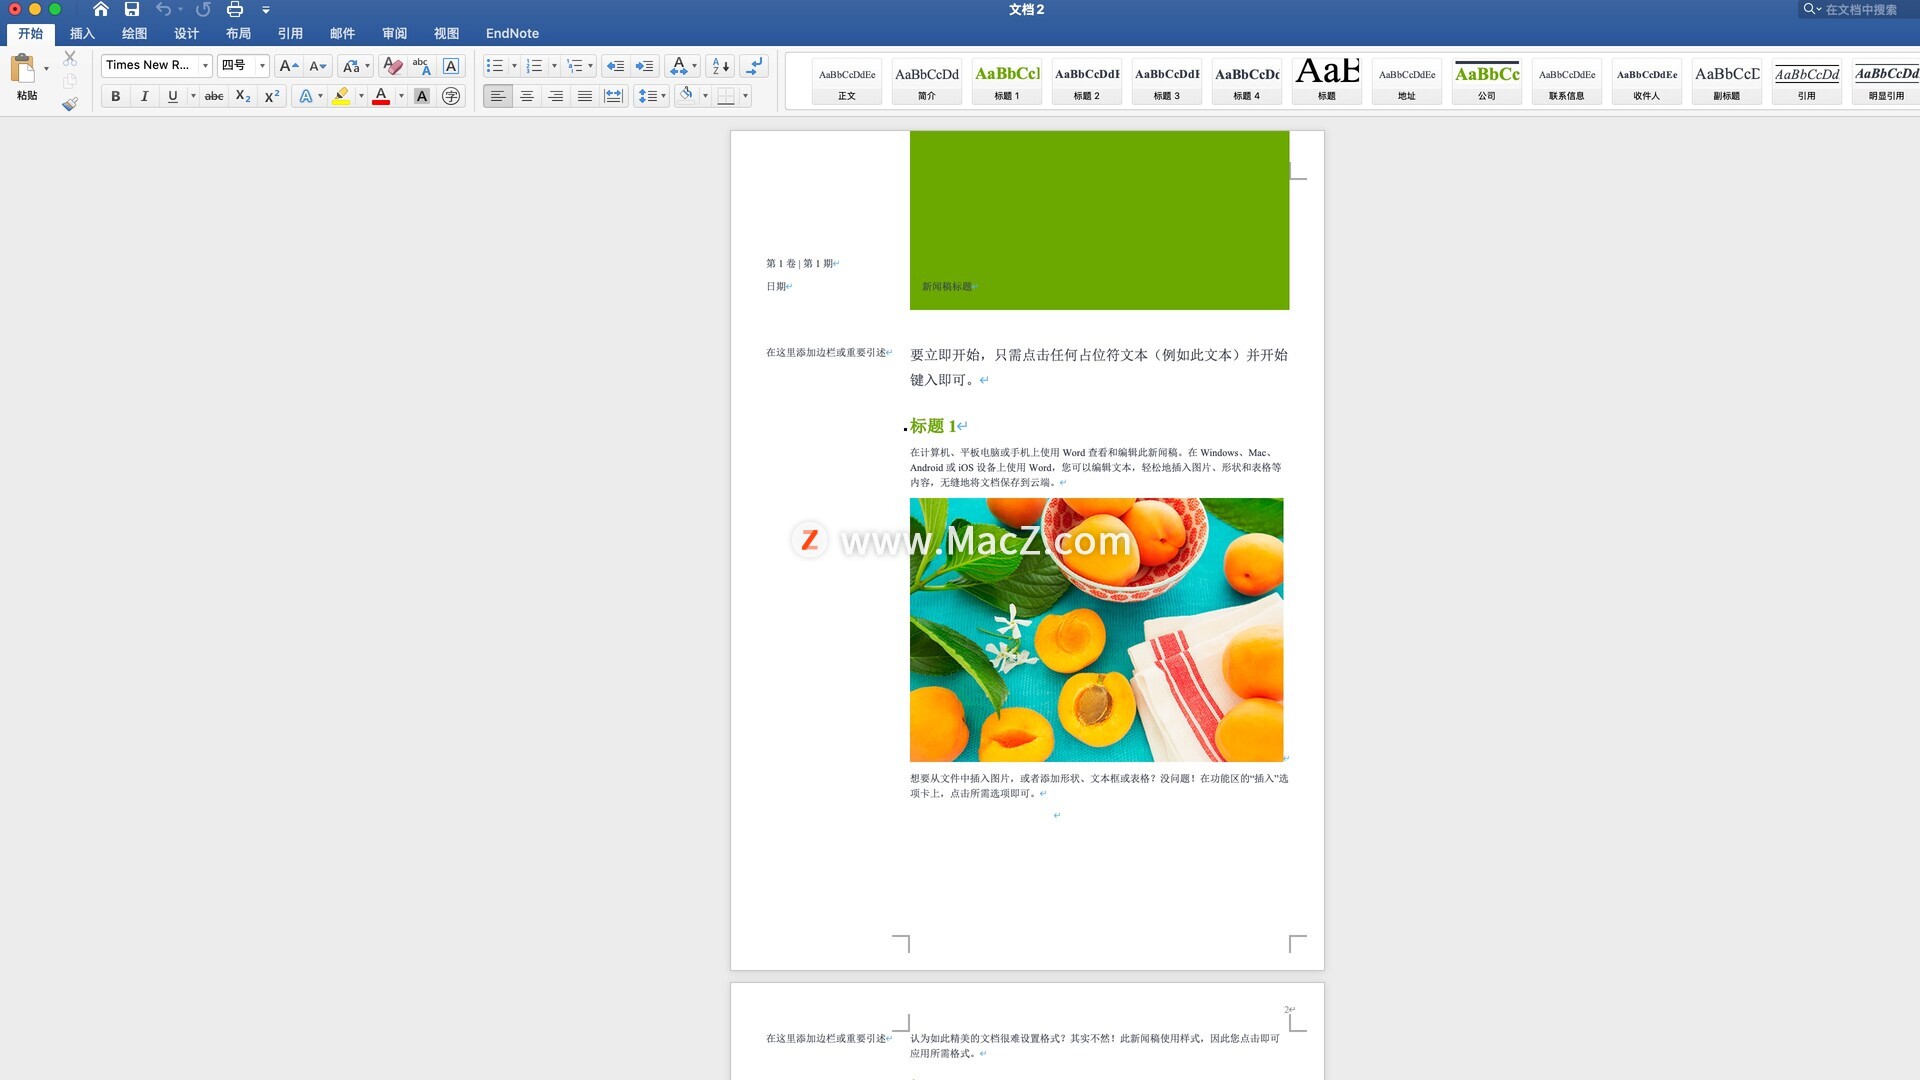Toggle underline formatting
This screenshot has height=1080, width=1920.
click(173, 96)
